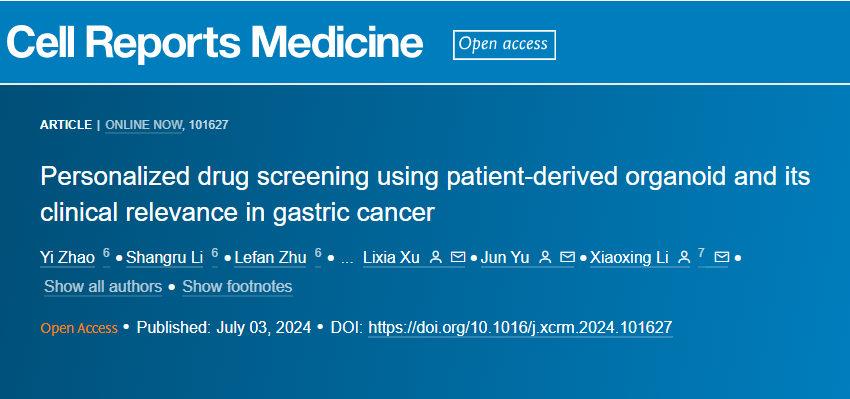Screen dimensions: 850x399
Task: Open Jun Yu's author profile icon
Action: (x=545, y=258)
